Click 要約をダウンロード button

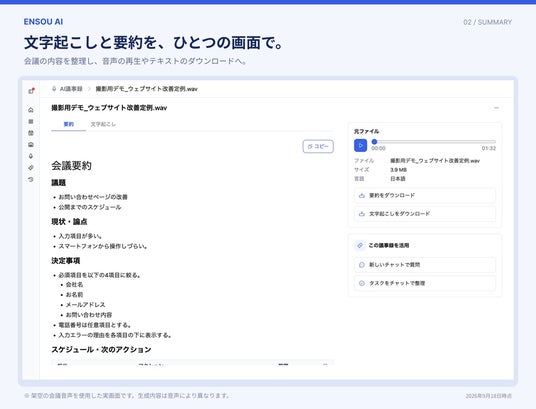click(425, 196)
